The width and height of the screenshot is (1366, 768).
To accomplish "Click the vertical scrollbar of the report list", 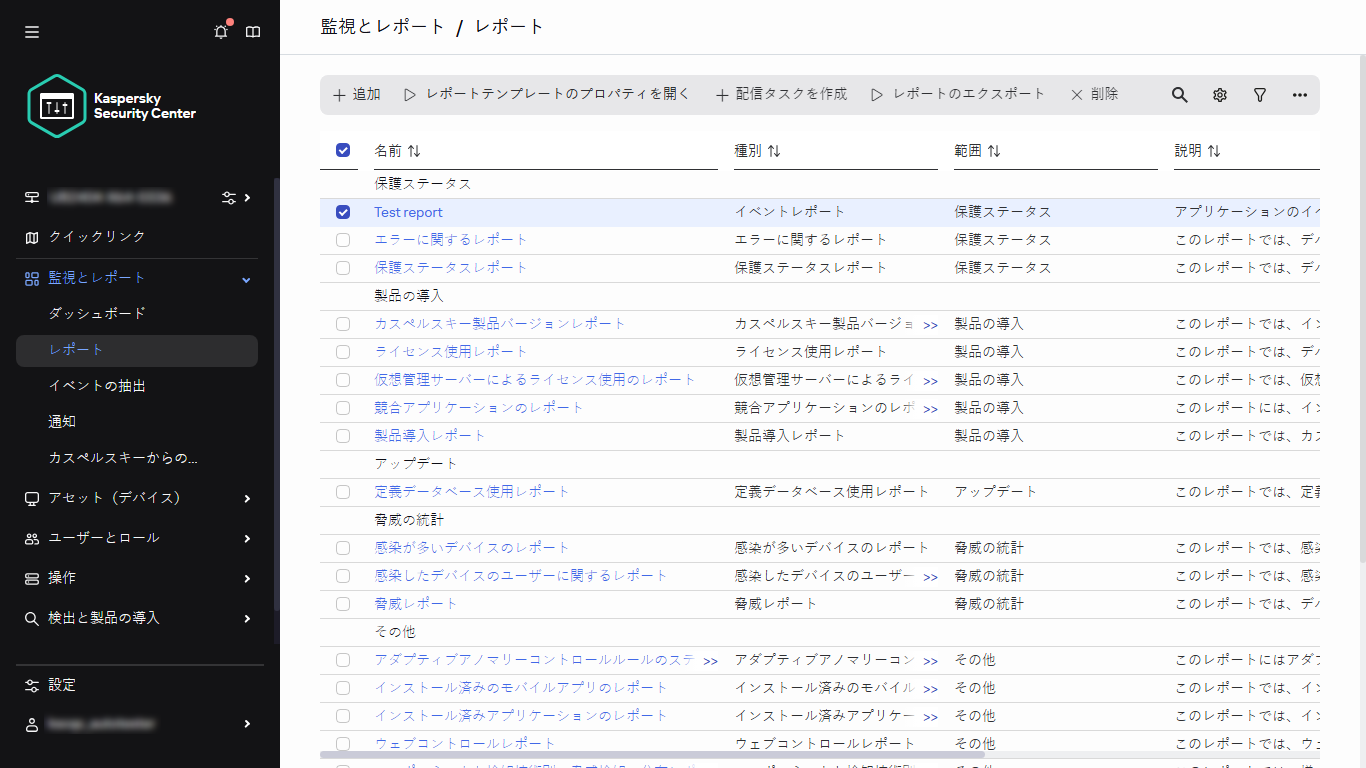I will 1360,300.
